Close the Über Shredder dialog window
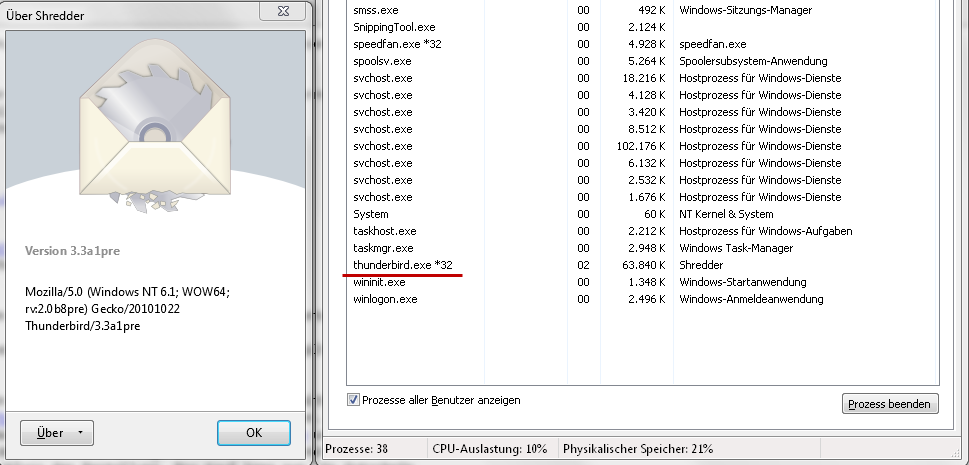 (x=283, y=11)
